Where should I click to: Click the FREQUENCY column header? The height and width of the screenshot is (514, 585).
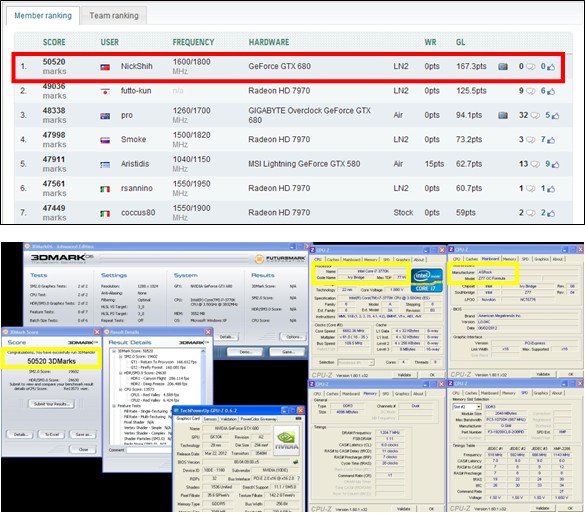[193, 42]
